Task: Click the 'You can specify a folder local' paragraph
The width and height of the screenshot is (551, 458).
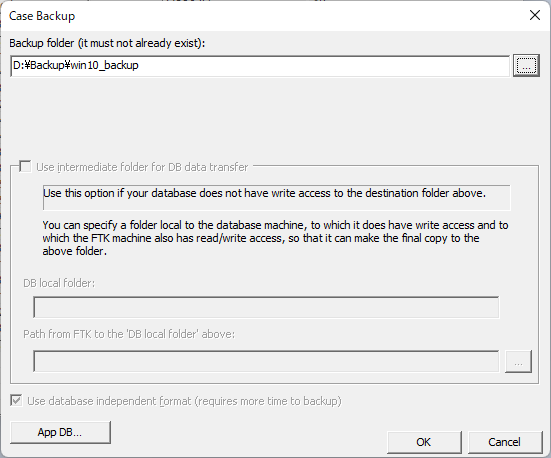Action: 275,238
